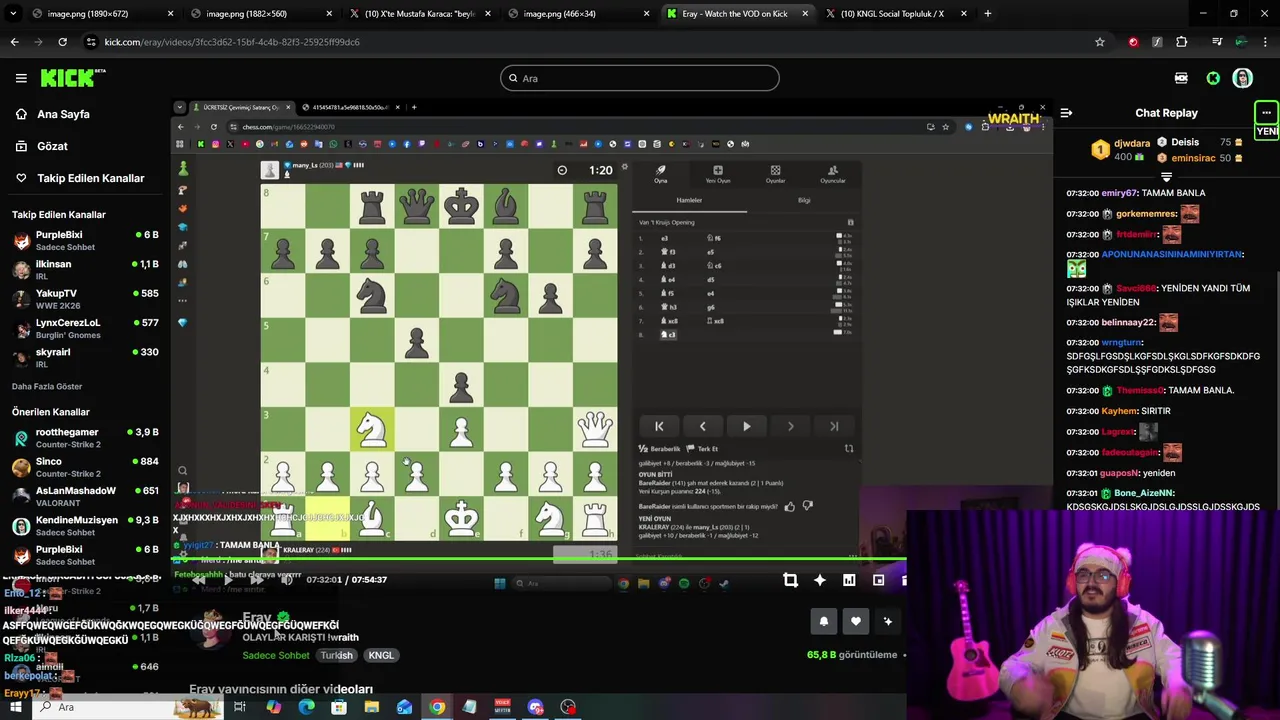This screenshot has height=720, width=1280.
Task: Toggle video theater mode icon
Action: 879,580
